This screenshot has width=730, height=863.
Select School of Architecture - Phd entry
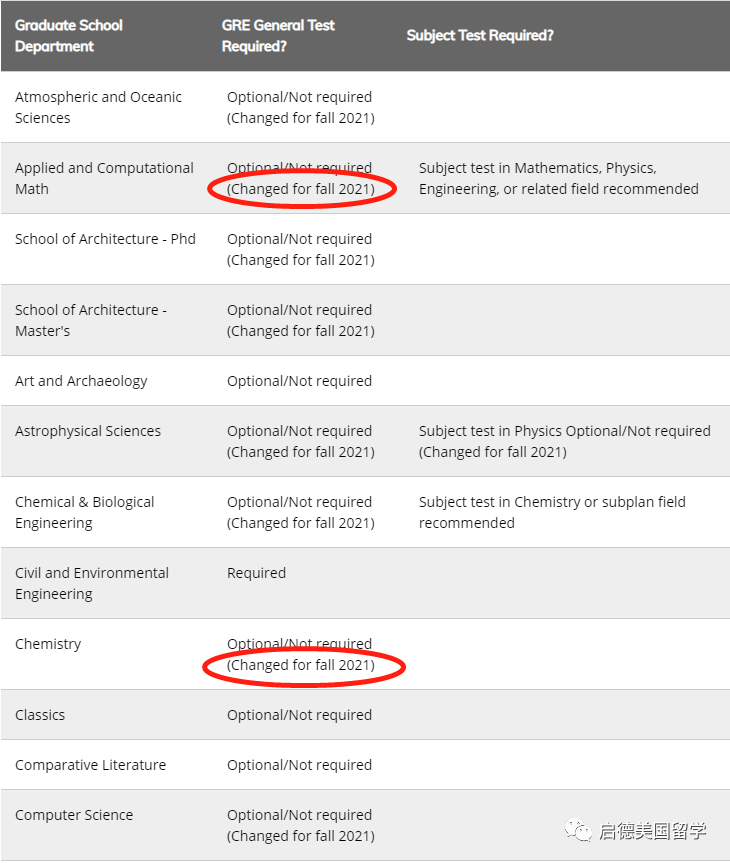(x=105, y=239)
